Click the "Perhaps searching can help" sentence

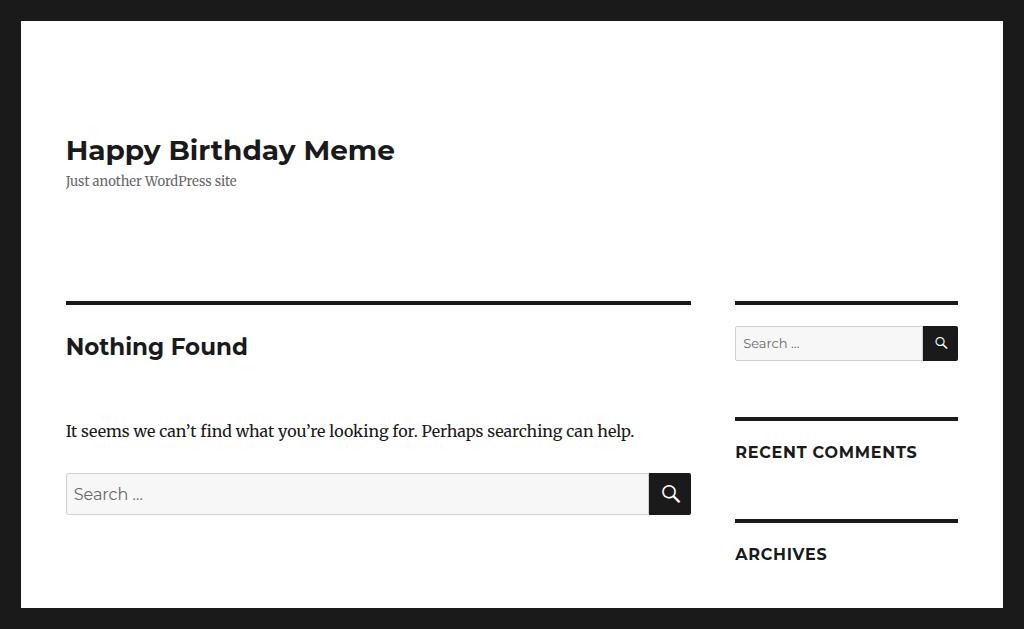pos(527,431)
